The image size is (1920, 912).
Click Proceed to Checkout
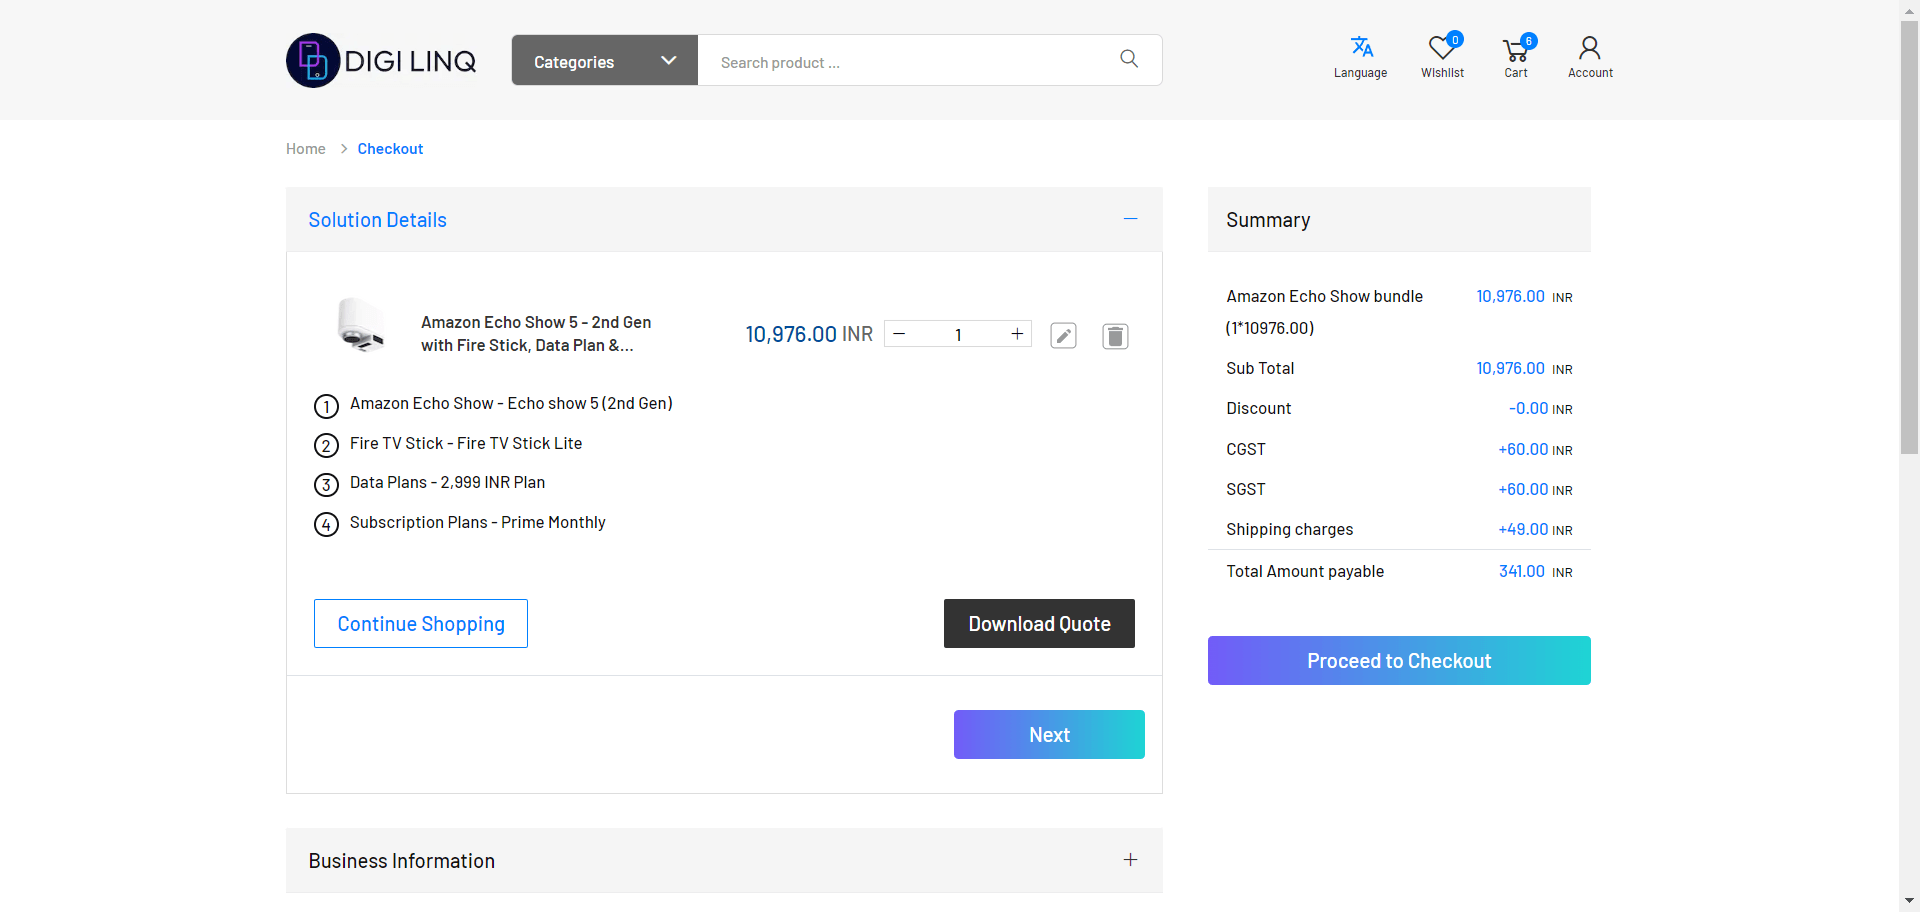[1398, 661]
